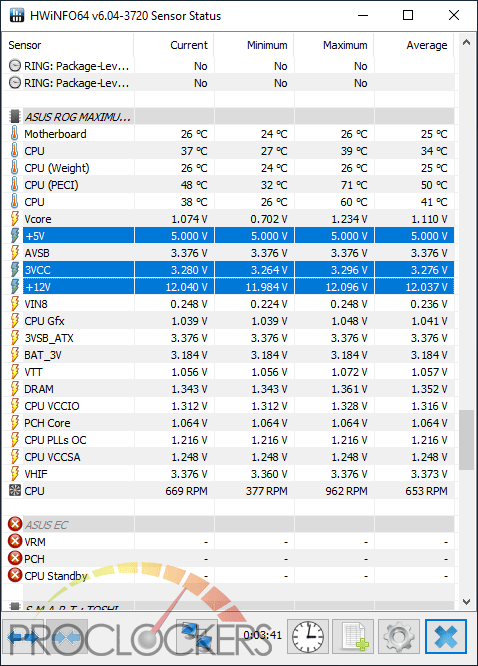Click the fan icon beside CPU RPM
The image size is (478, 666).
(15, 490)
